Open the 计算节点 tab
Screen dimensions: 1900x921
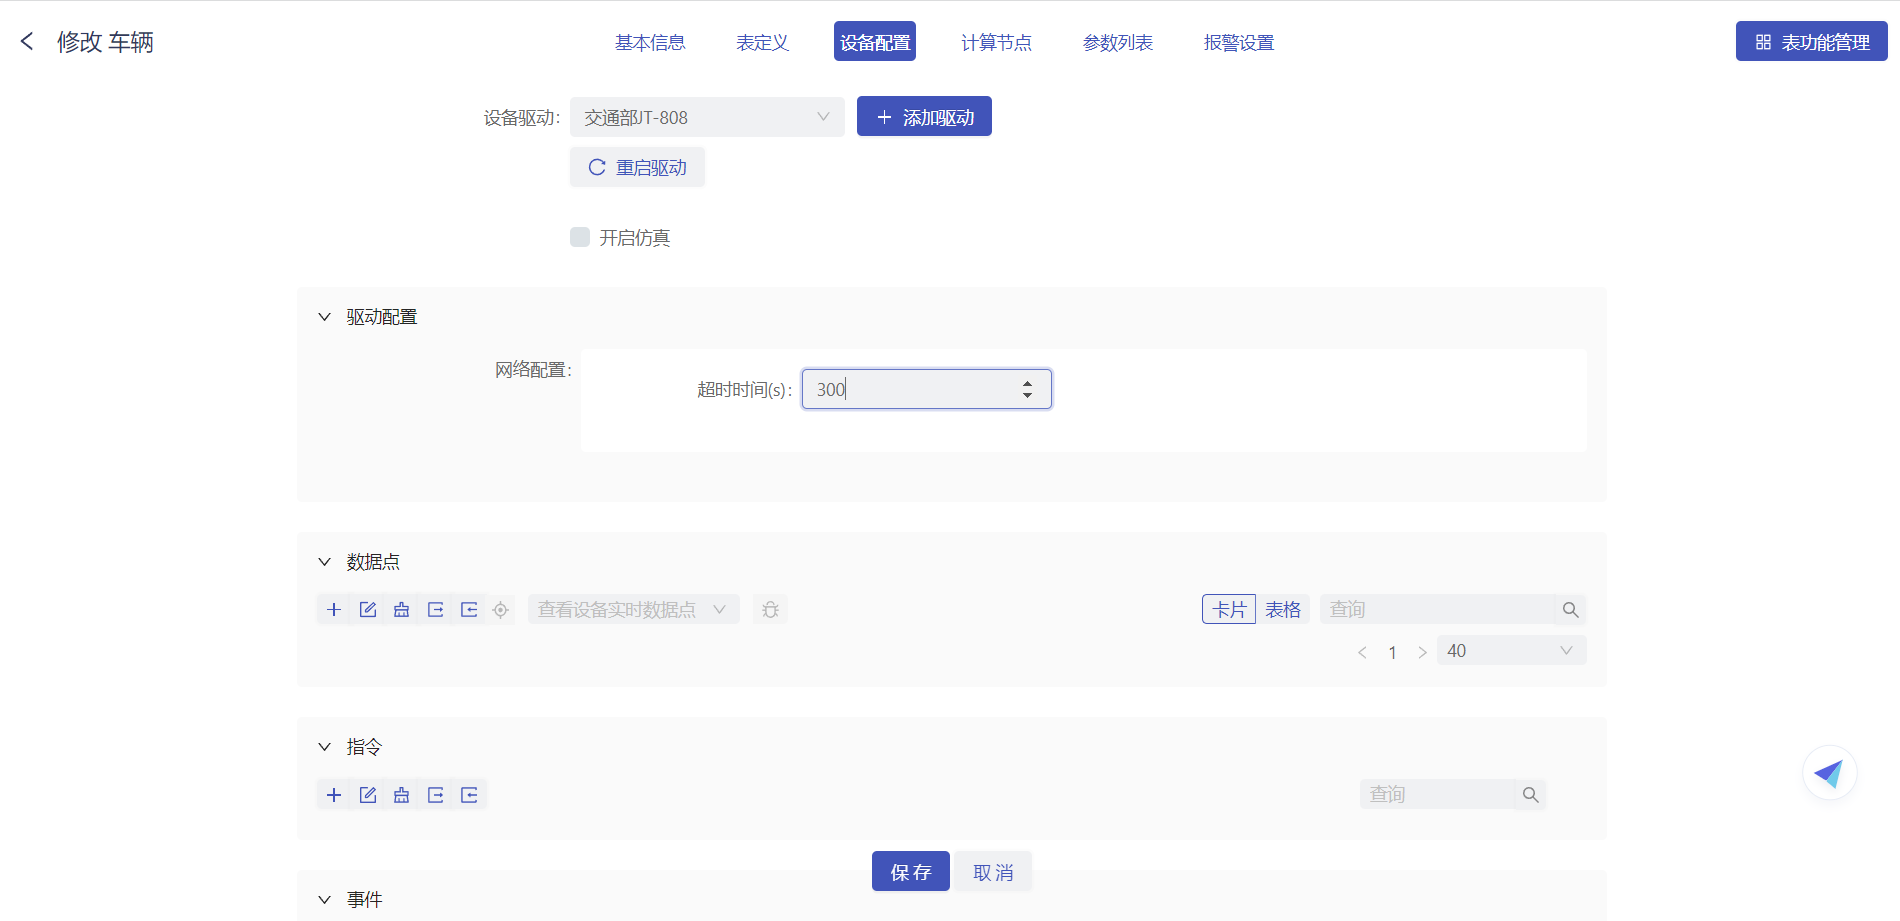click(996, 42)
